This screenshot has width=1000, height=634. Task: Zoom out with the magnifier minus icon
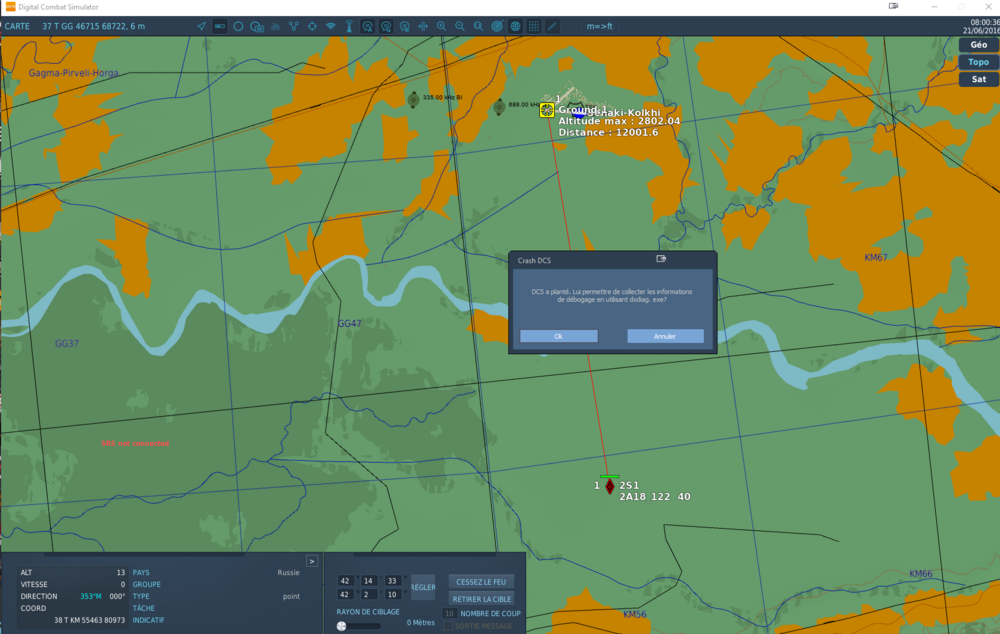click(x=460, y=26)
